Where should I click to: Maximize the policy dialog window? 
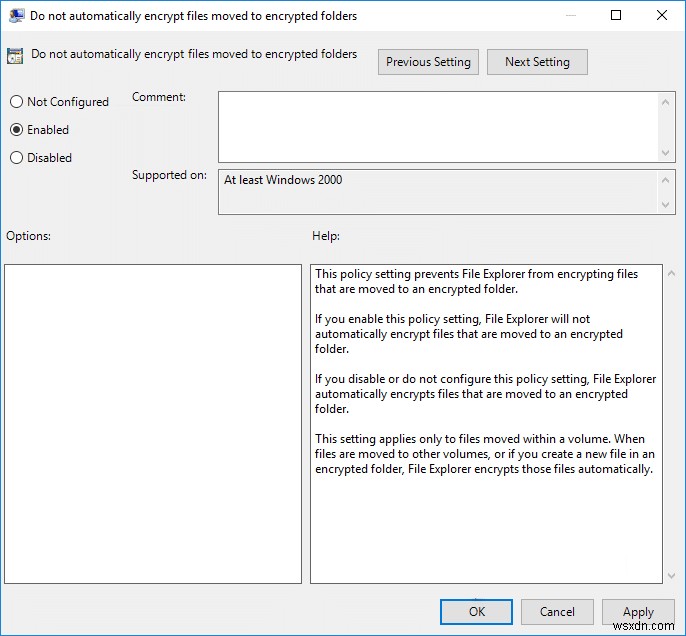[x=616, y=15]
